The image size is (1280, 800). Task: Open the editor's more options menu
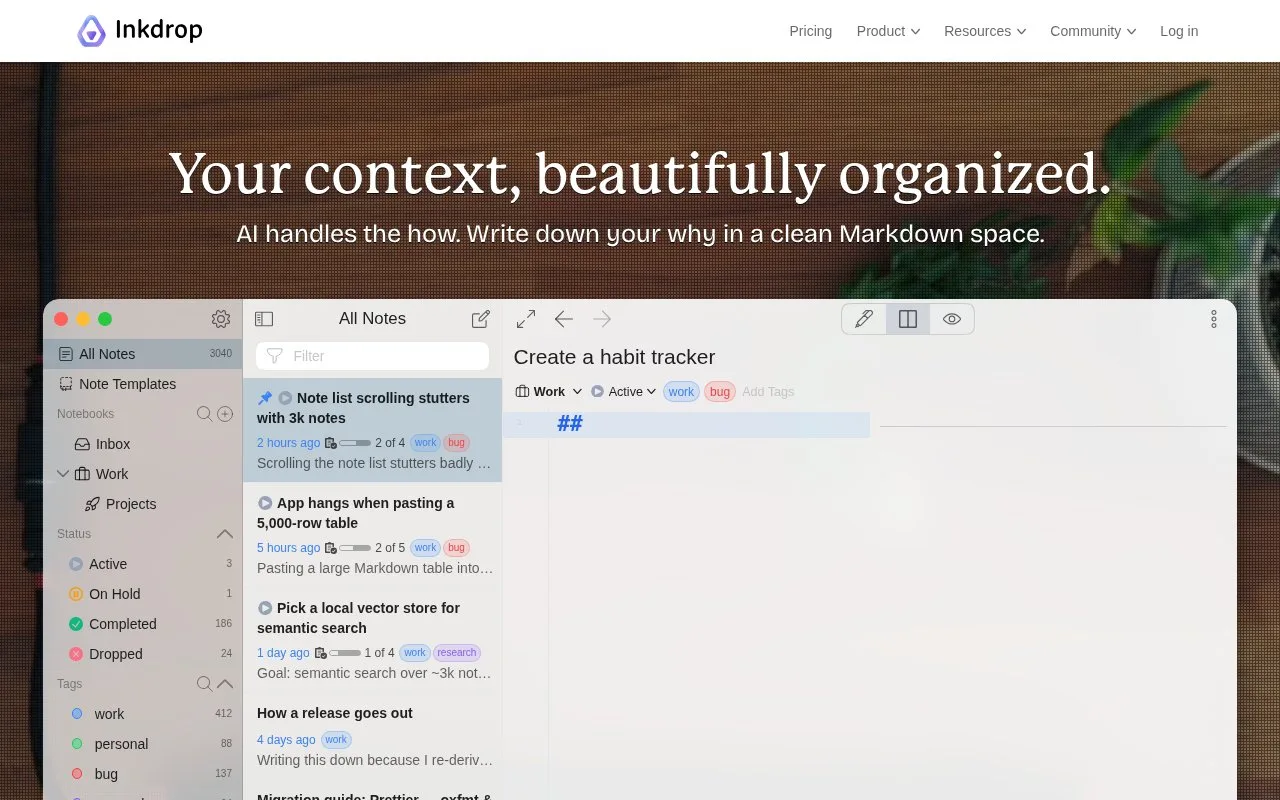click(x=1214, y=319)
